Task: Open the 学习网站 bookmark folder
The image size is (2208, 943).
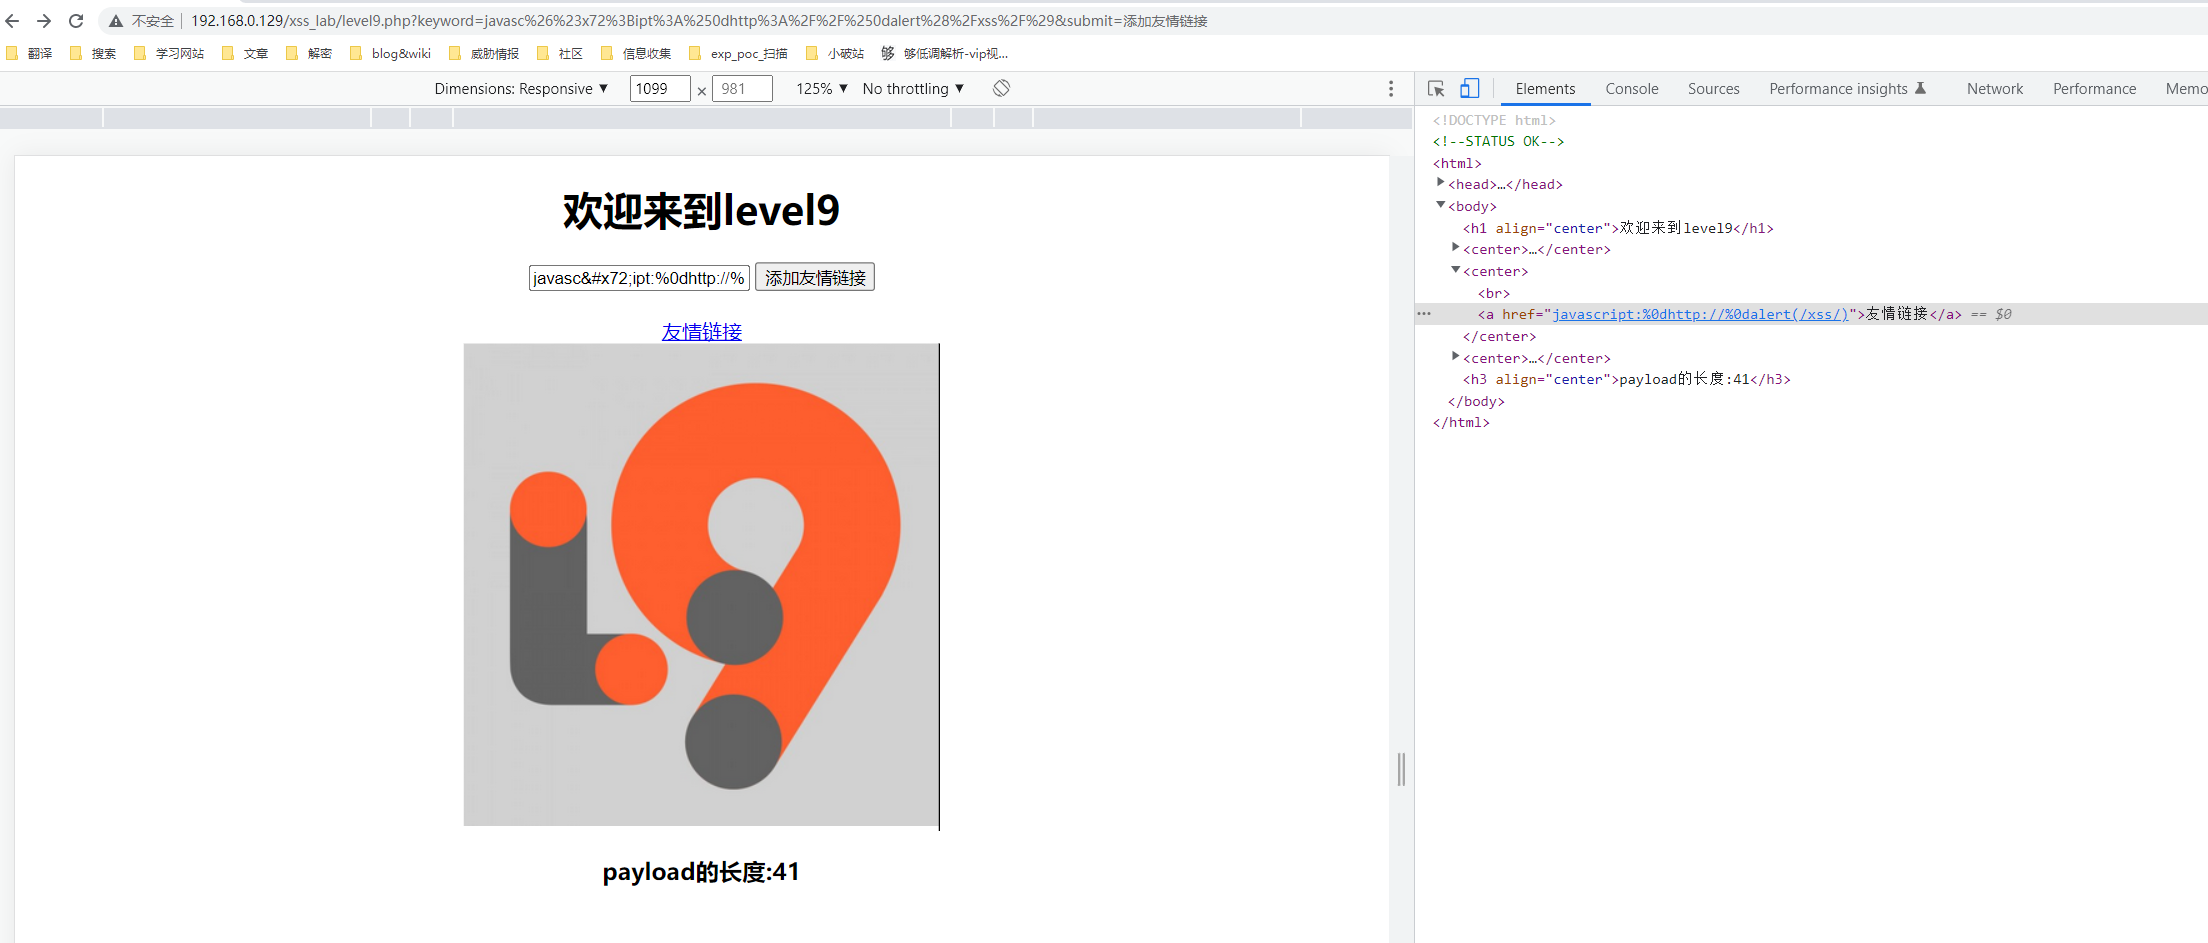Action: click(x=168, y=53)
